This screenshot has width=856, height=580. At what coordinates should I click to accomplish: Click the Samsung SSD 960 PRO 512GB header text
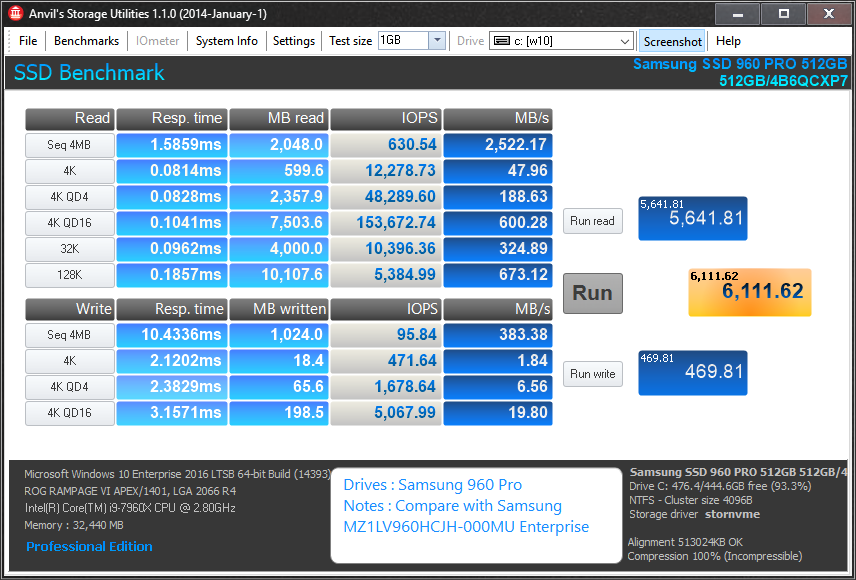coord(740,64)
